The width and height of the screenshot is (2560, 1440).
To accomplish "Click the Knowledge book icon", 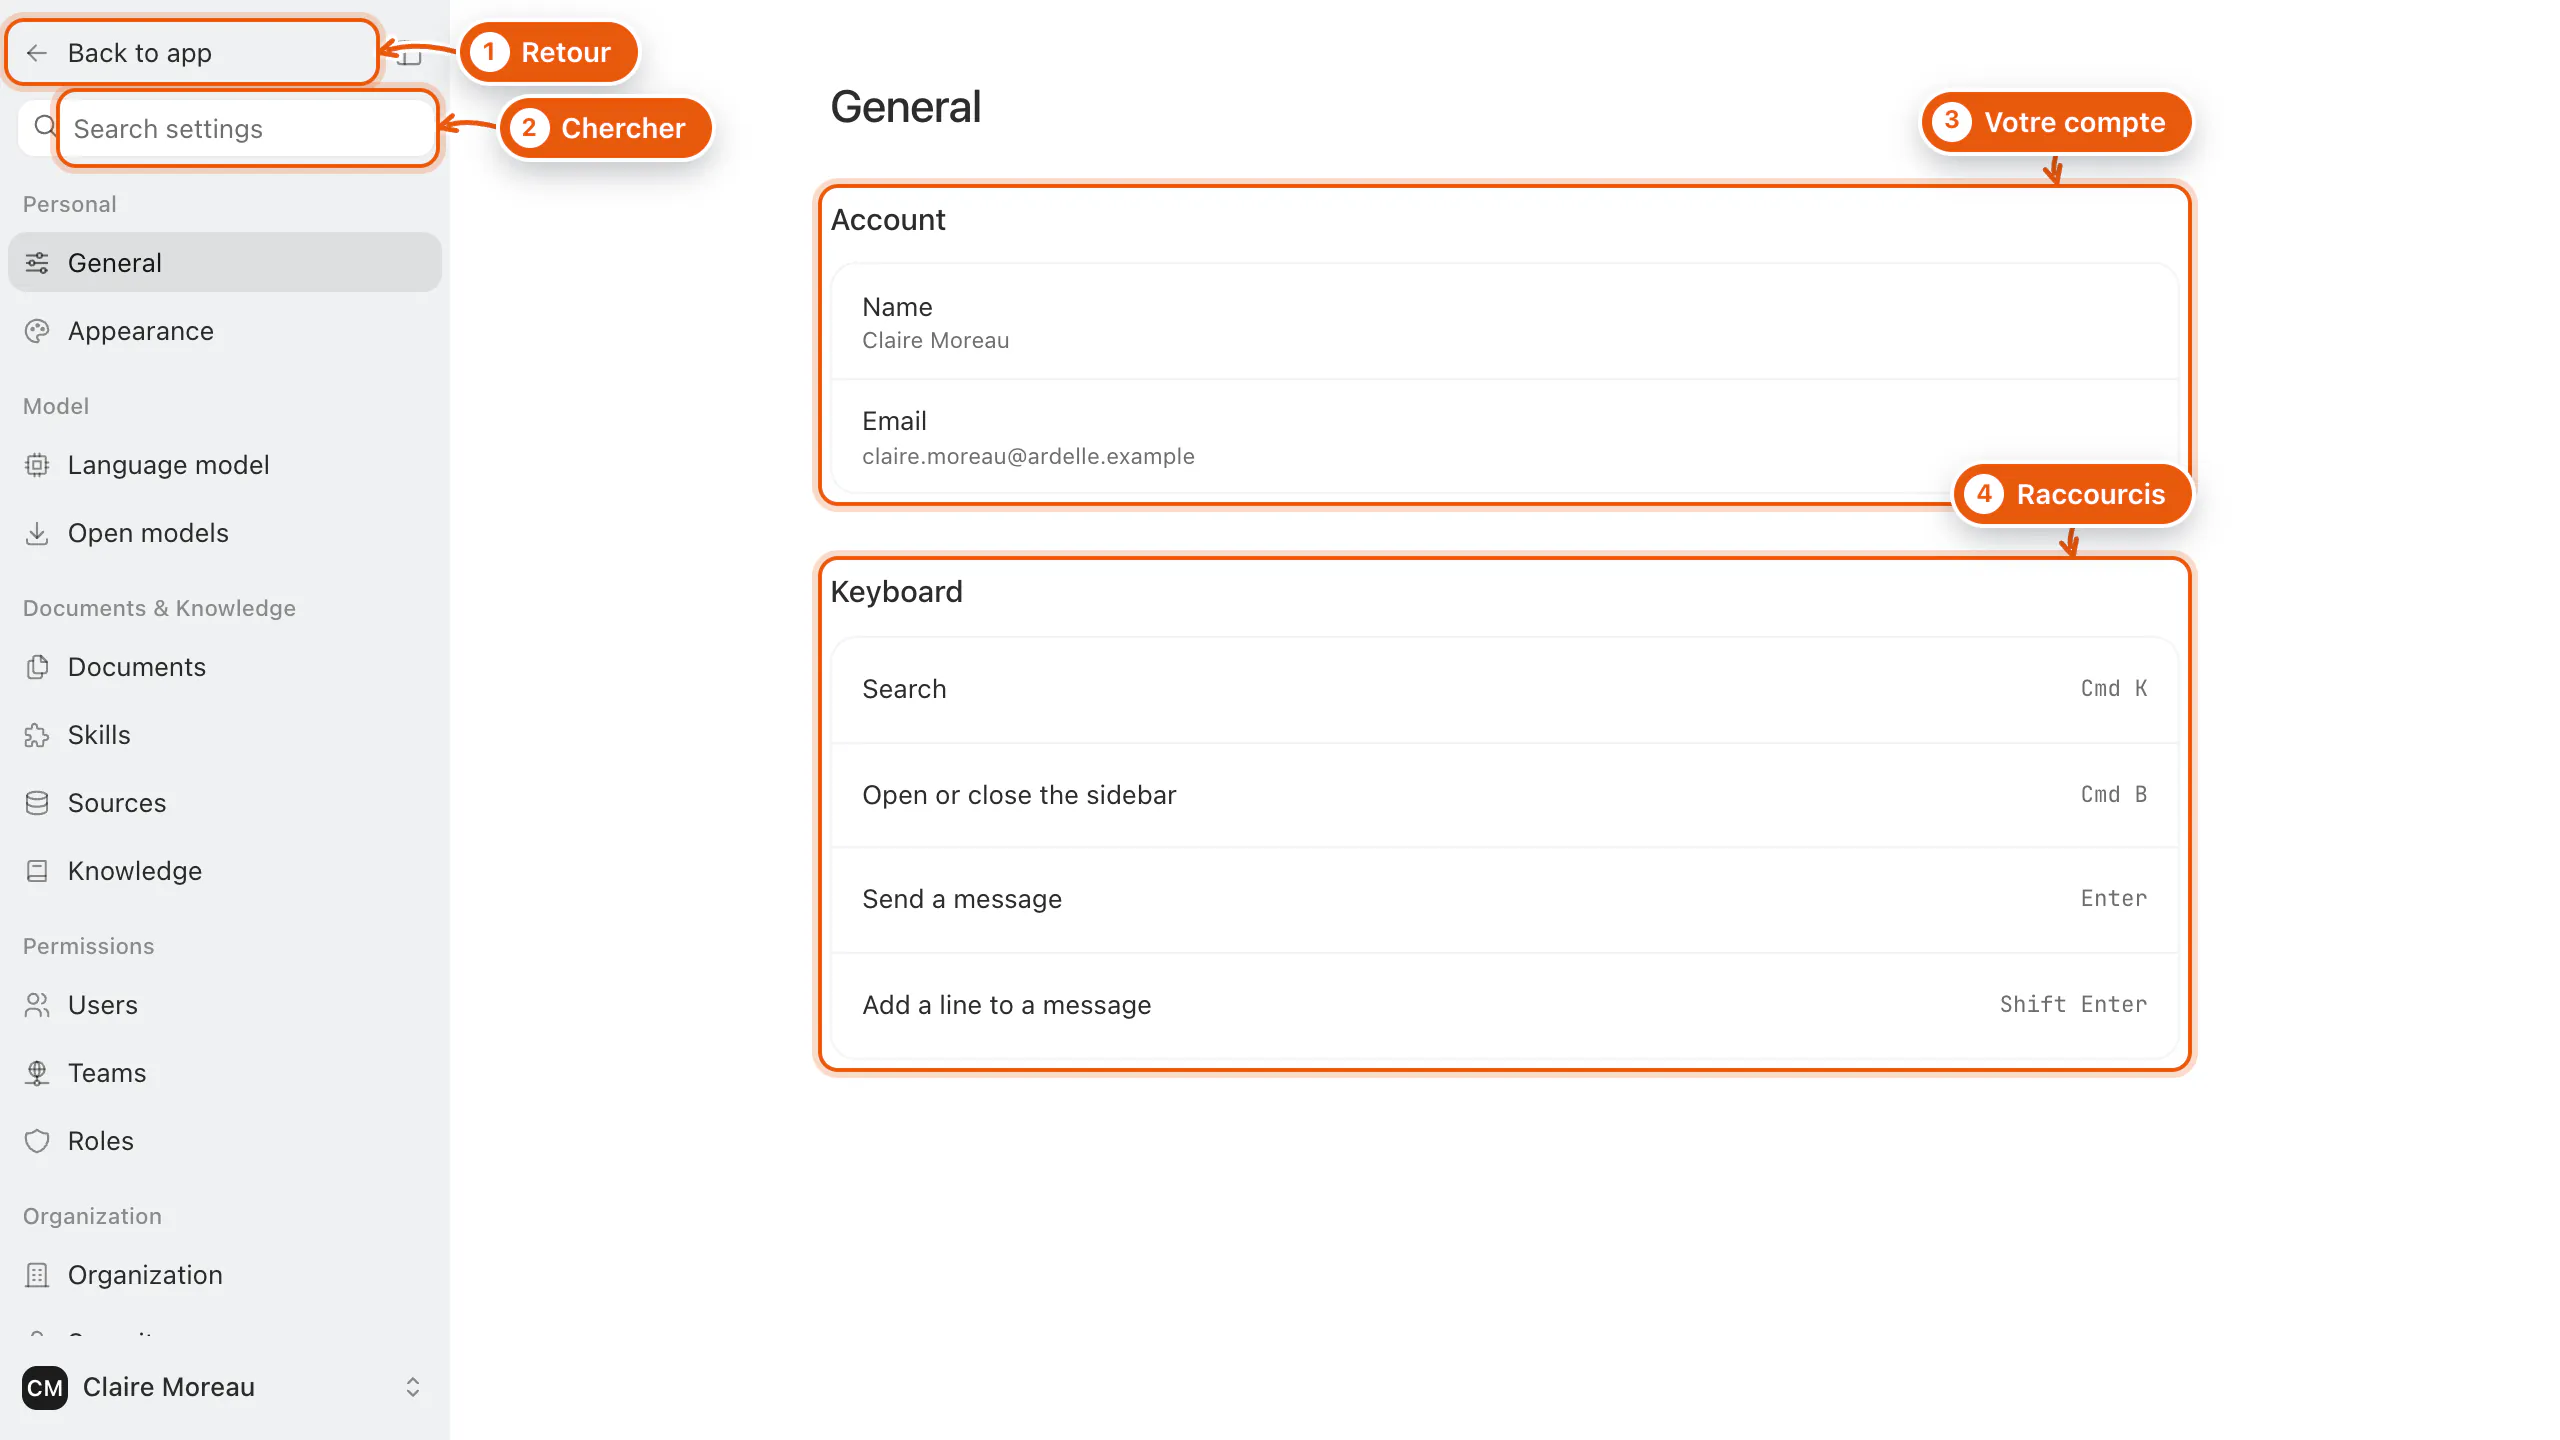I will [x=37, y=871].
